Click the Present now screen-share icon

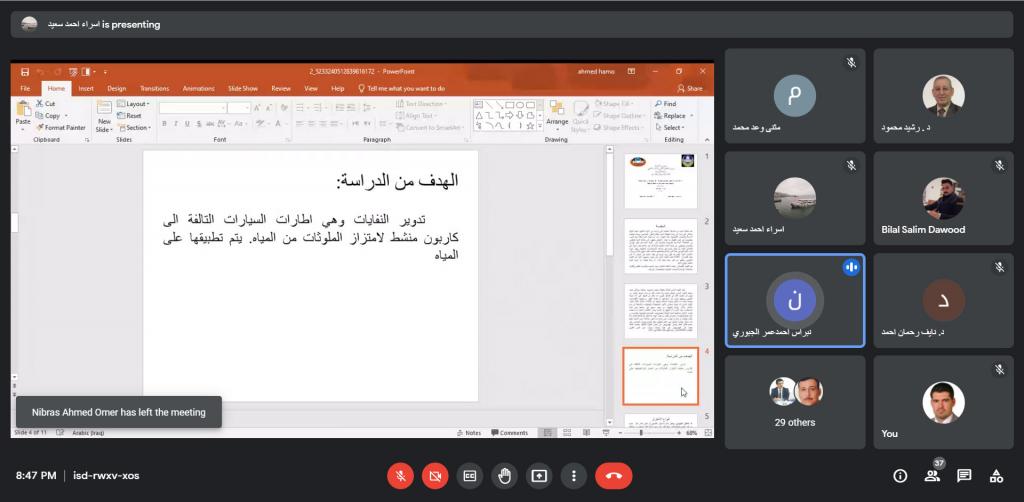538,476
